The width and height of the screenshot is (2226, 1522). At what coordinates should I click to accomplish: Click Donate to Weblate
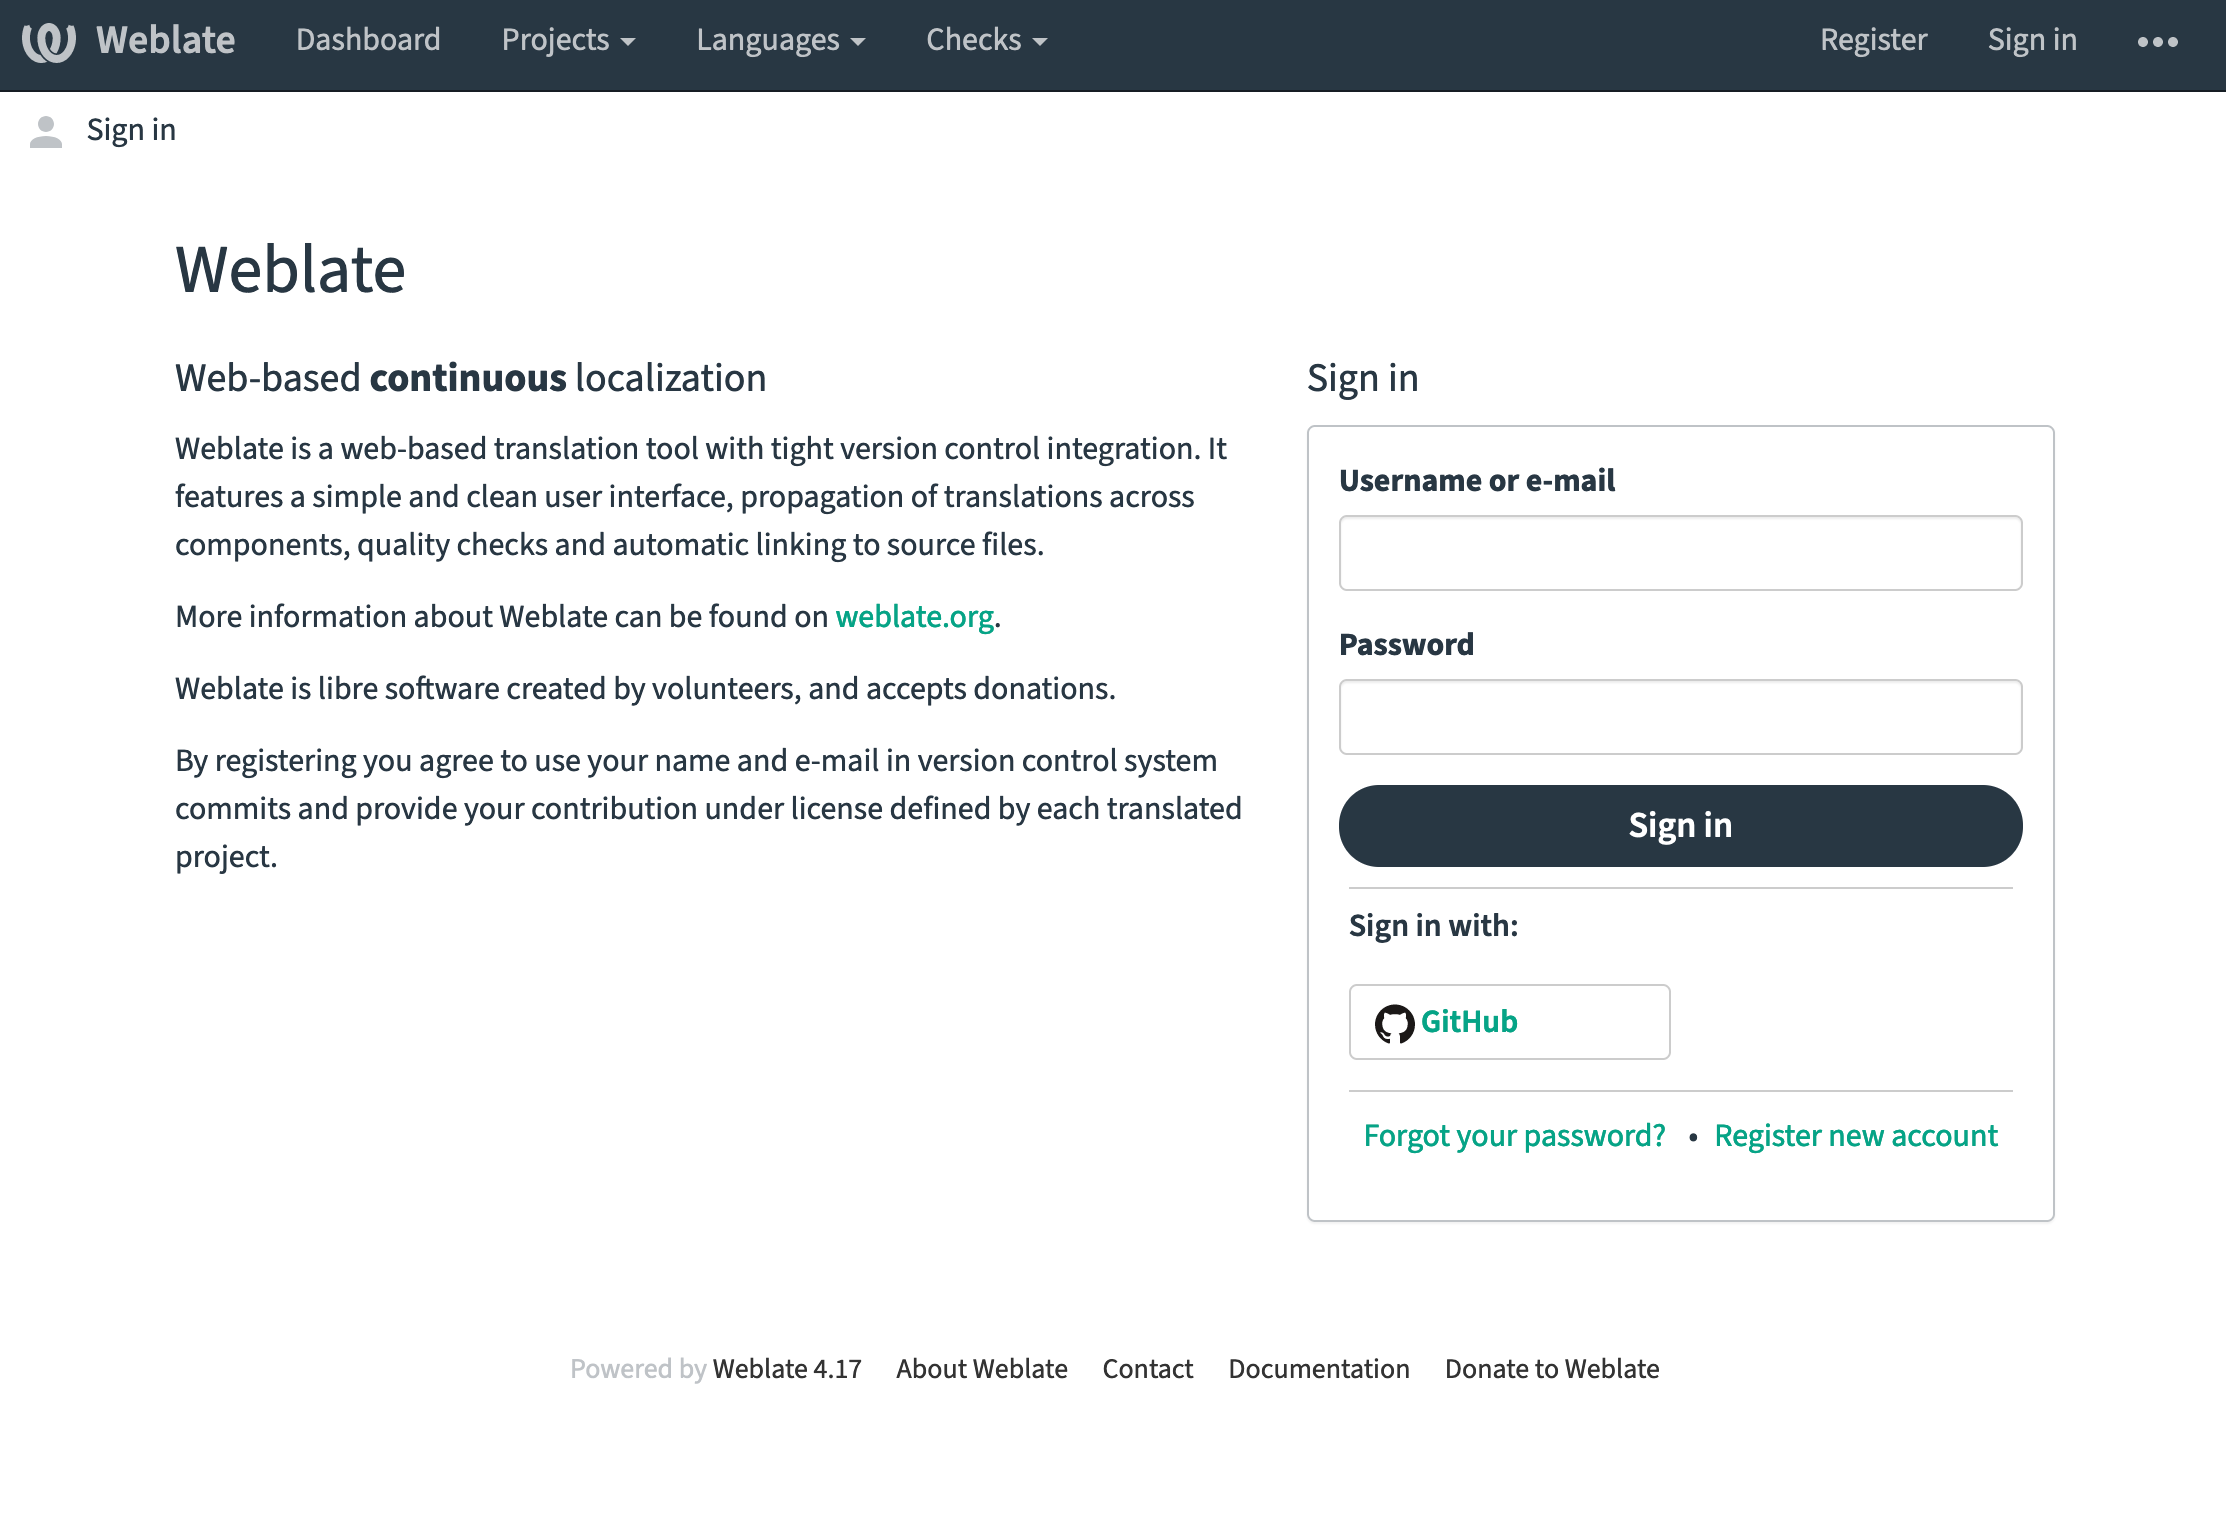[x=1551, y=1369]
